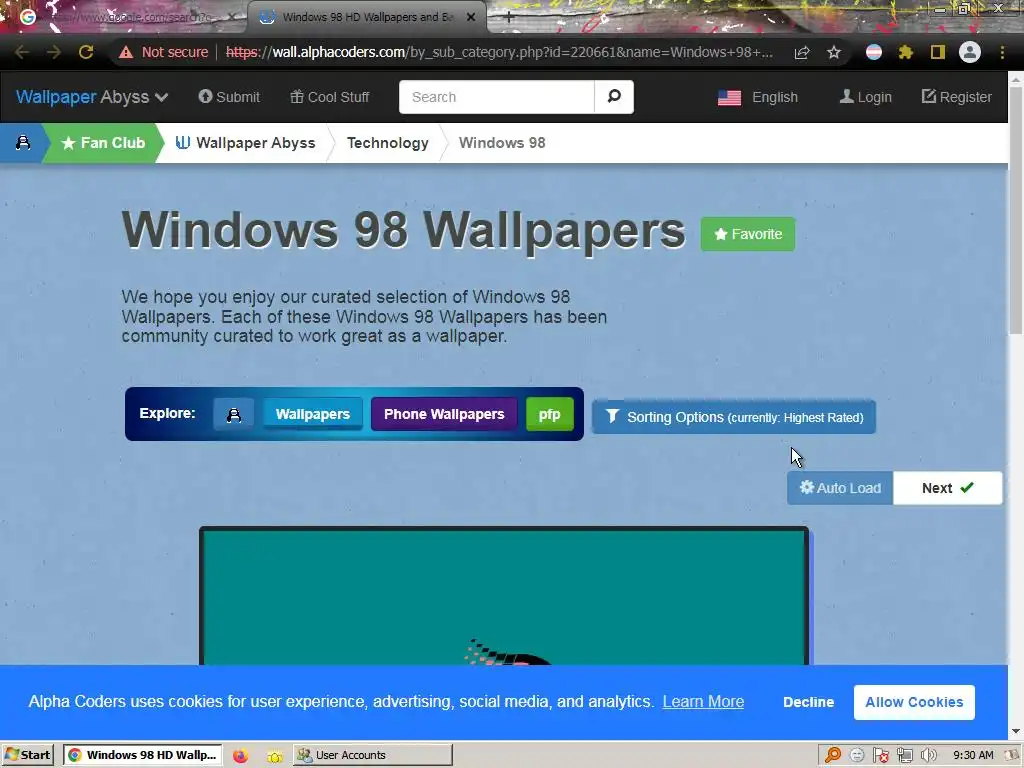Click the search magnifier button
Image resolution: width=1024 pixels, height=768 pixels.
click(614, 97)
